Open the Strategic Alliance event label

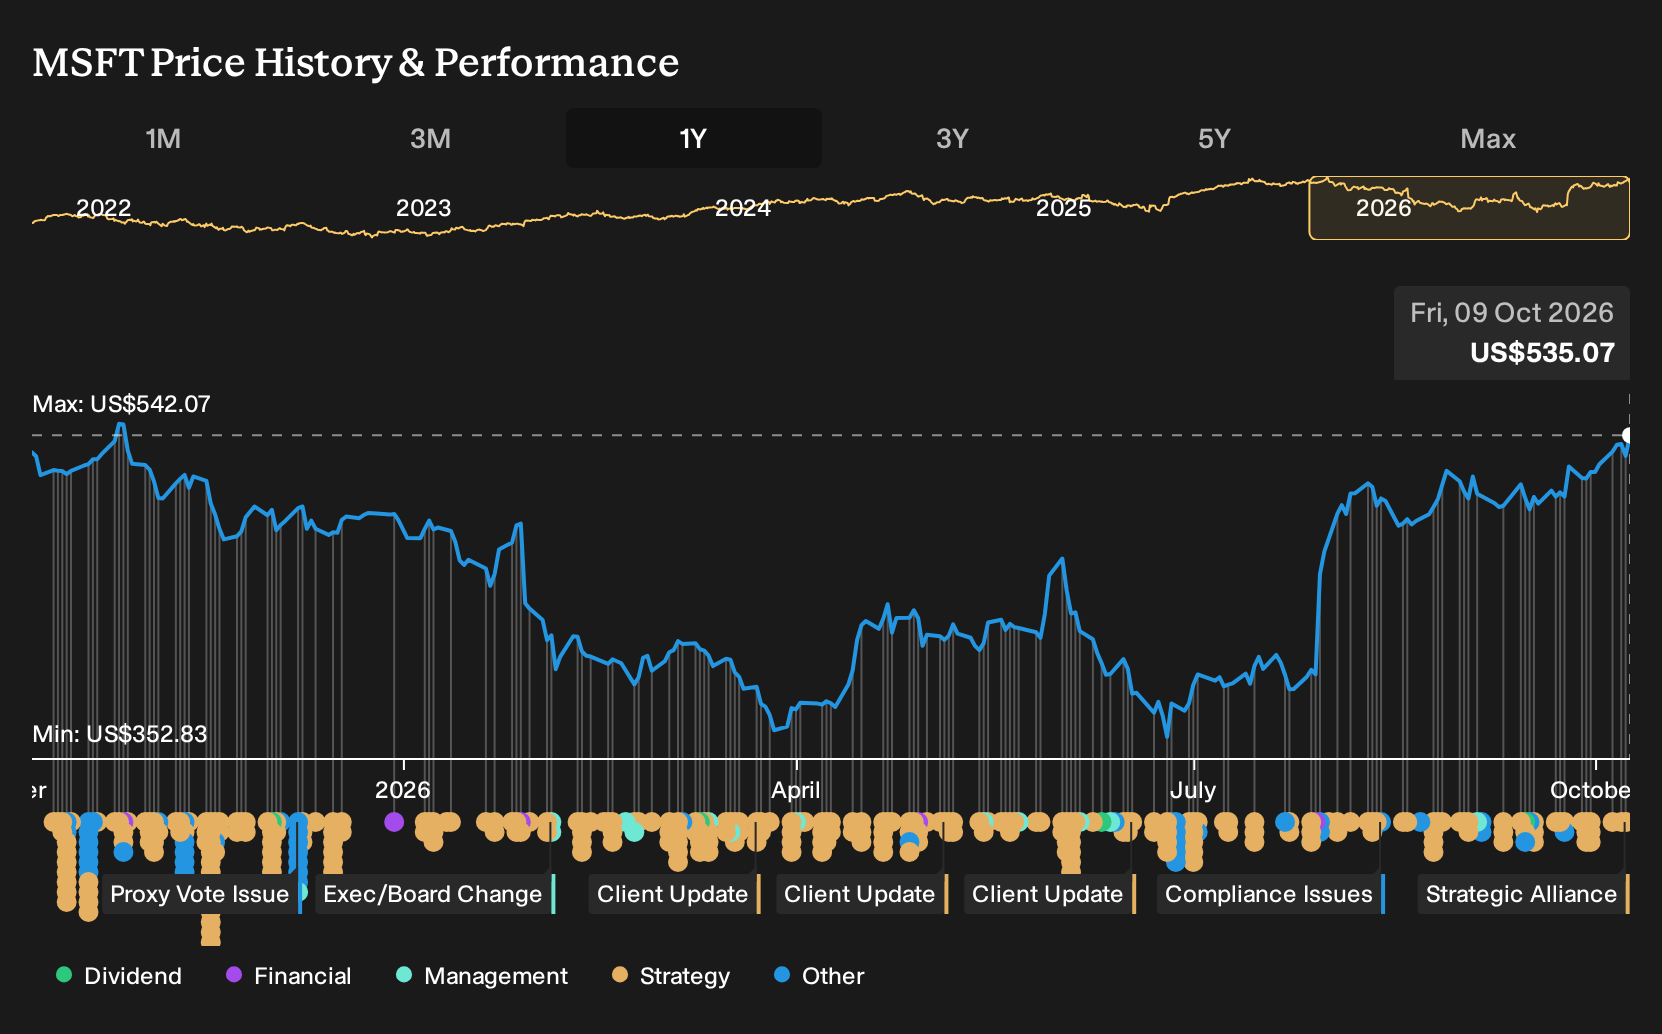click(1522, 894)
